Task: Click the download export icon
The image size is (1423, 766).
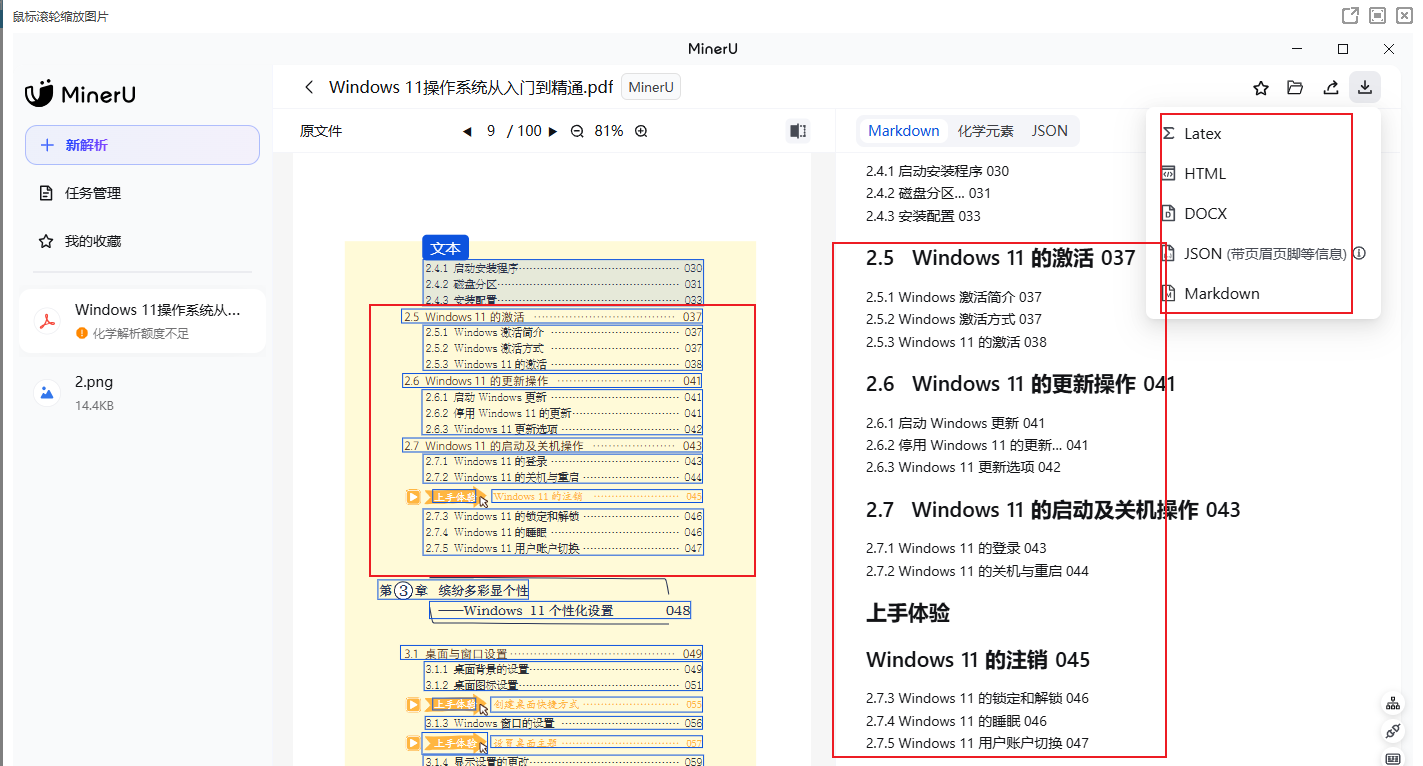Action: pos(1365,88)
